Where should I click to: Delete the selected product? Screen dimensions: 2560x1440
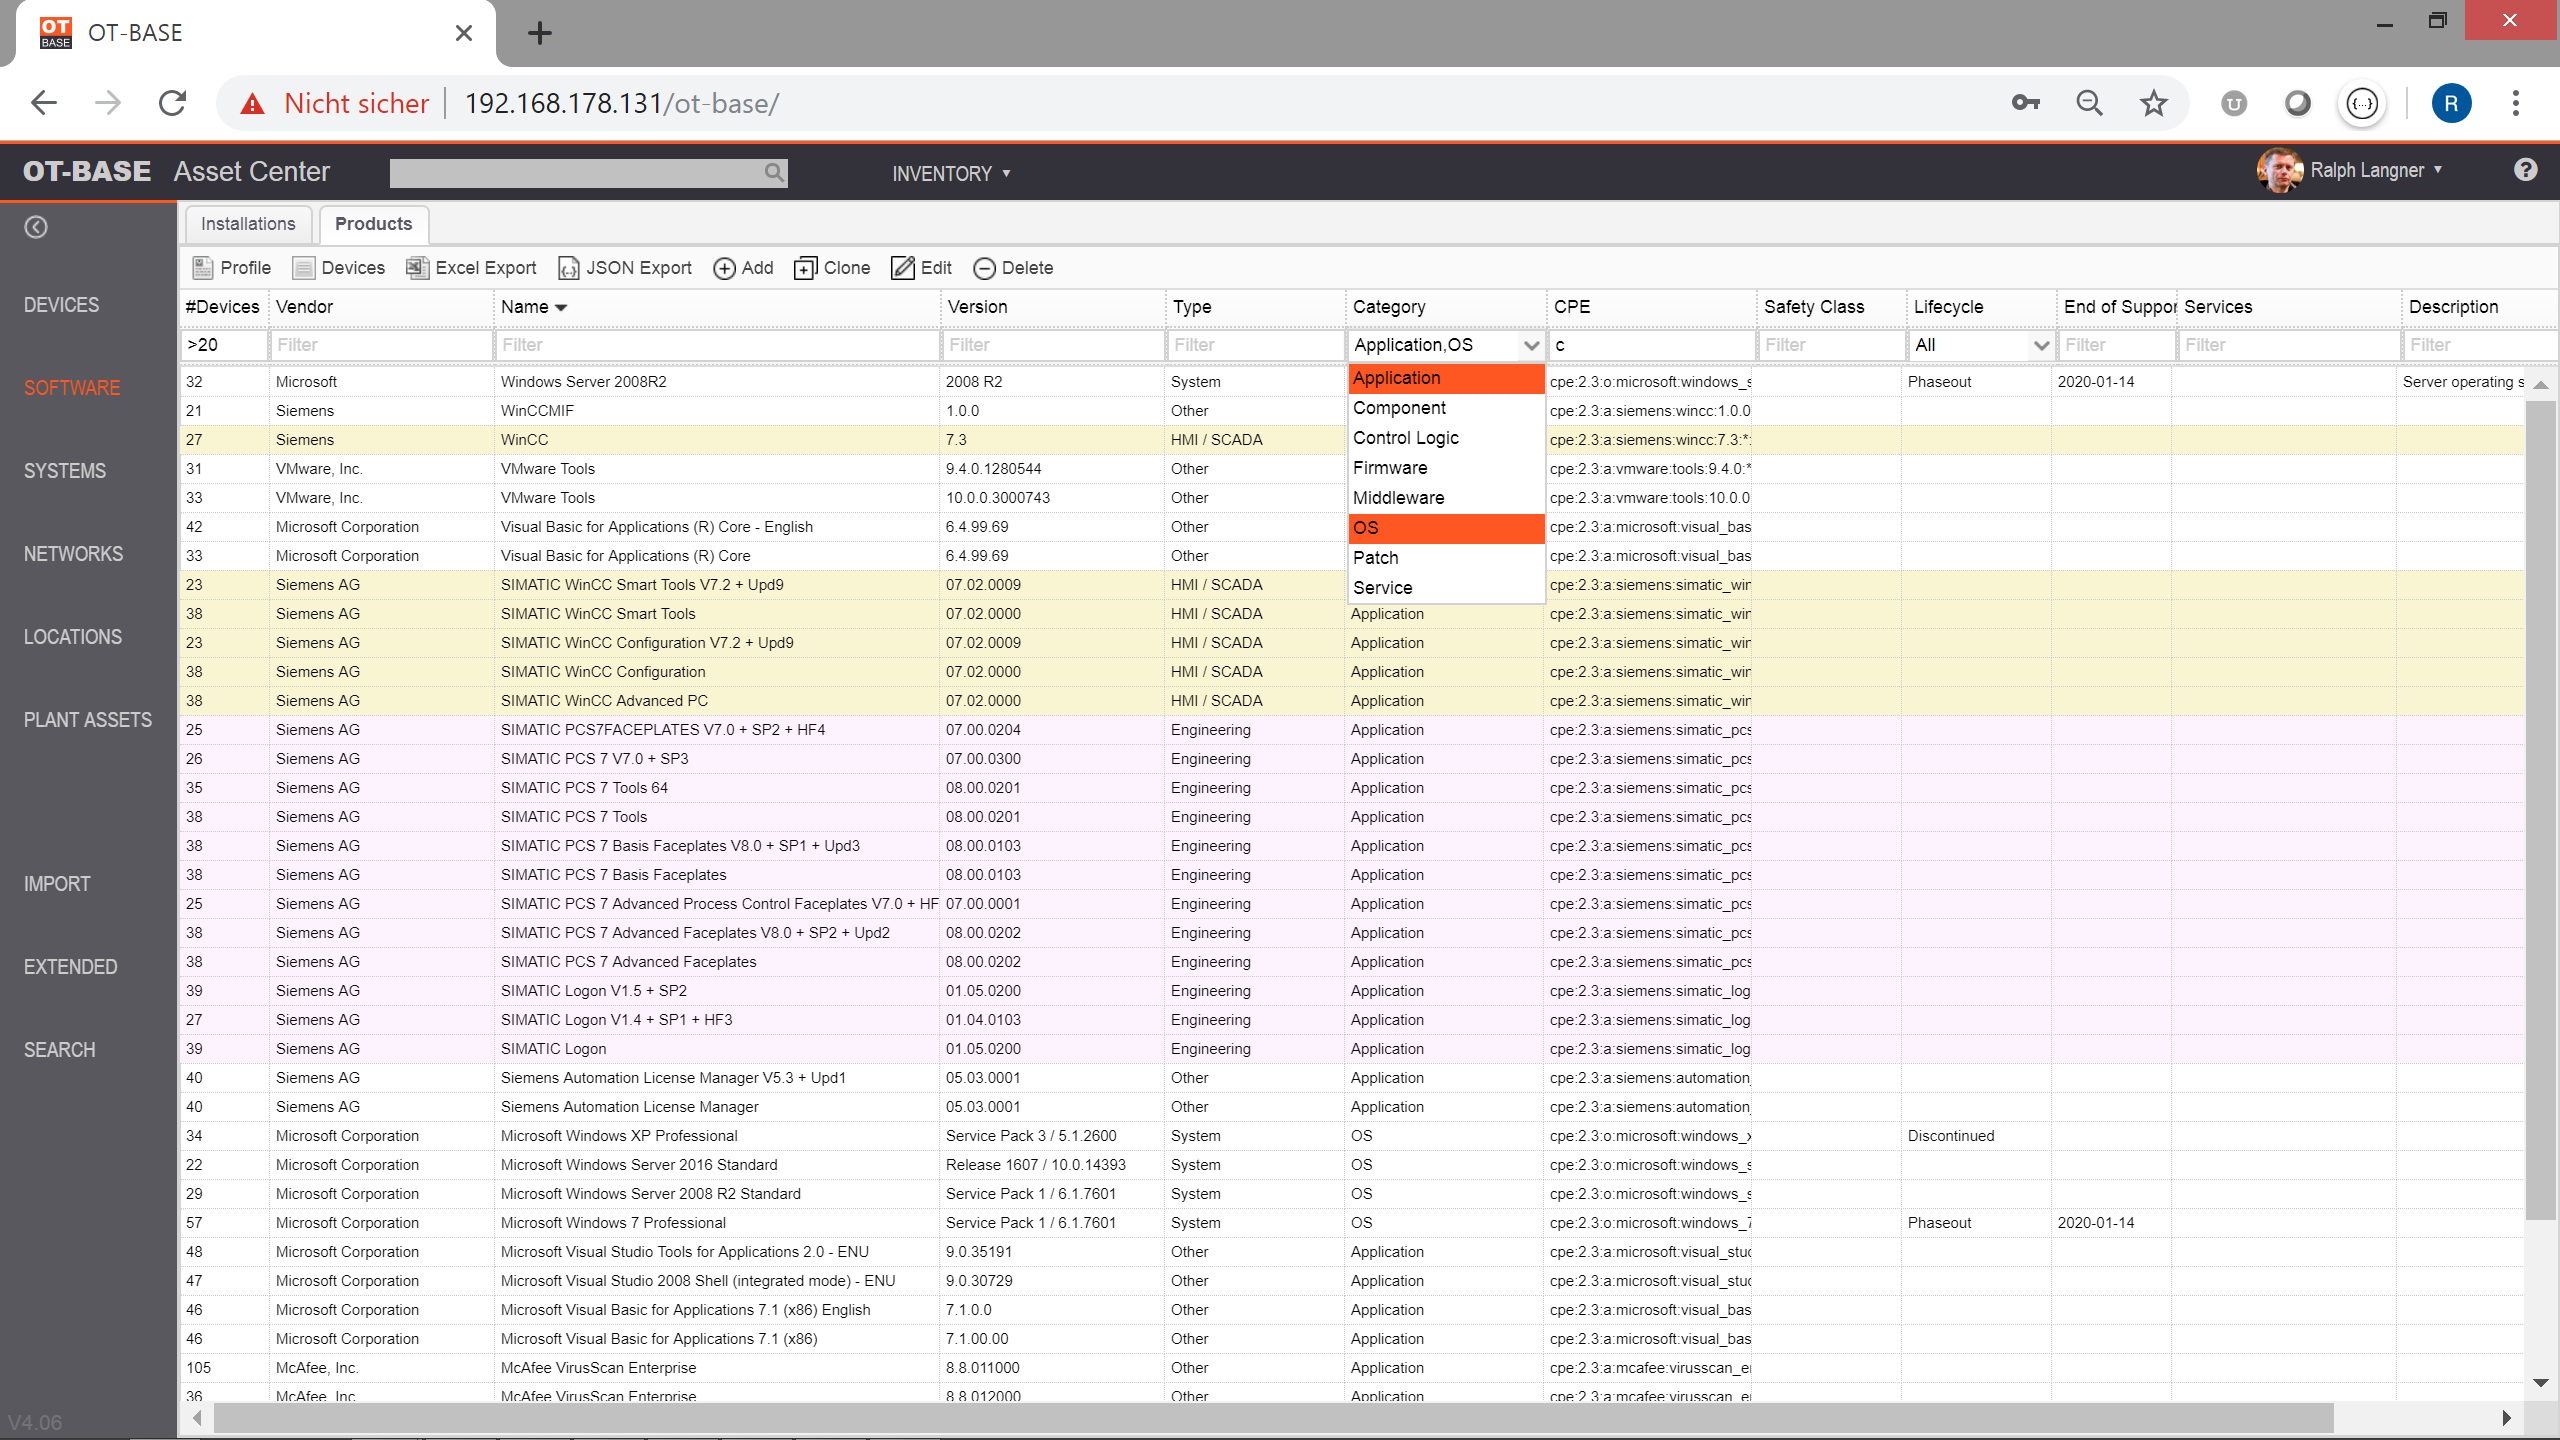click(x=1013, y=268)
